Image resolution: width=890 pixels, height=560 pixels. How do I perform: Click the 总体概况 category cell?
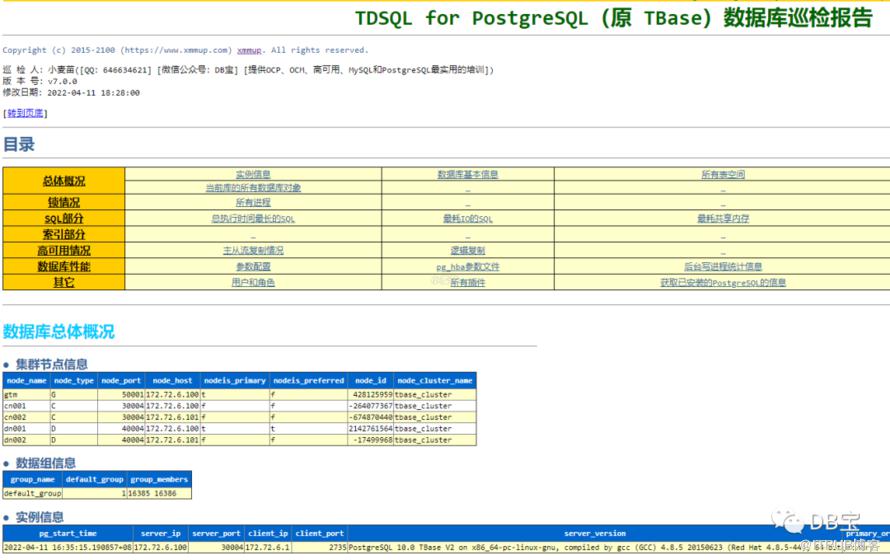[x=63, y=181]
